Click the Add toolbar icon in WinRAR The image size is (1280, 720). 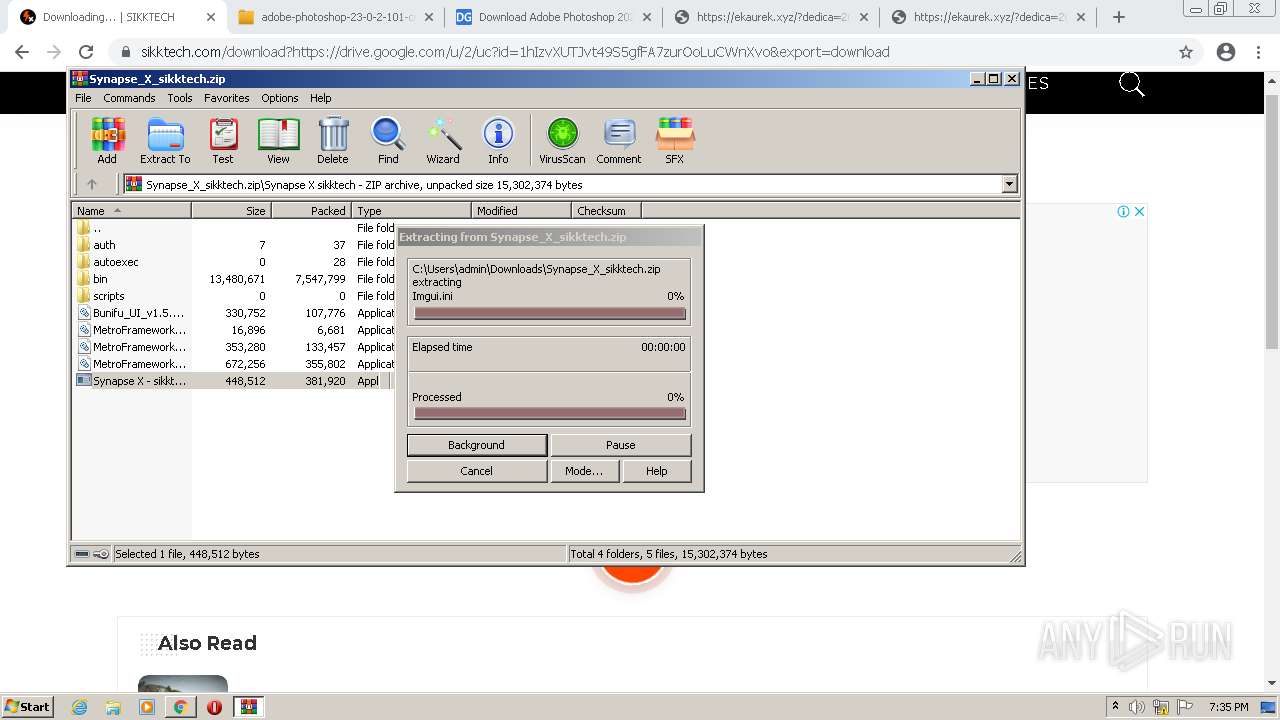(x=107, y=140)
